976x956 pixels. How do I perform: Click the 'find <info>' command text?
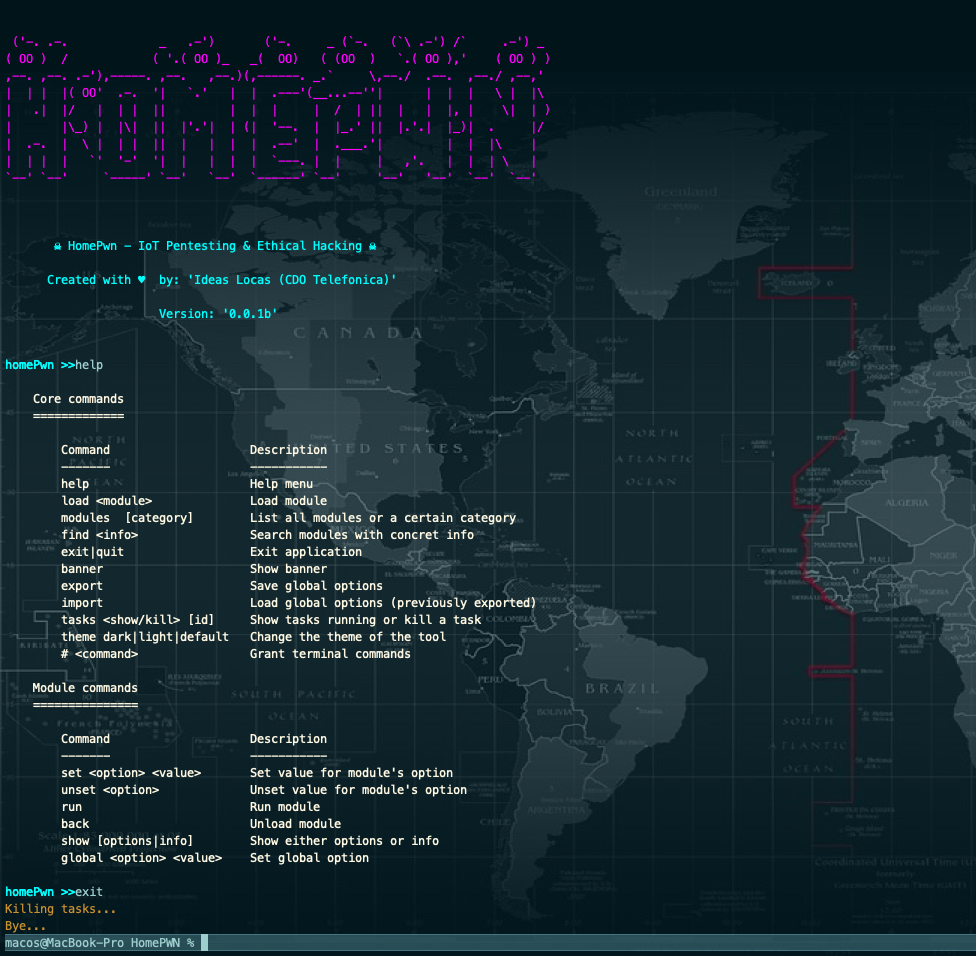[x=100, y=535]
